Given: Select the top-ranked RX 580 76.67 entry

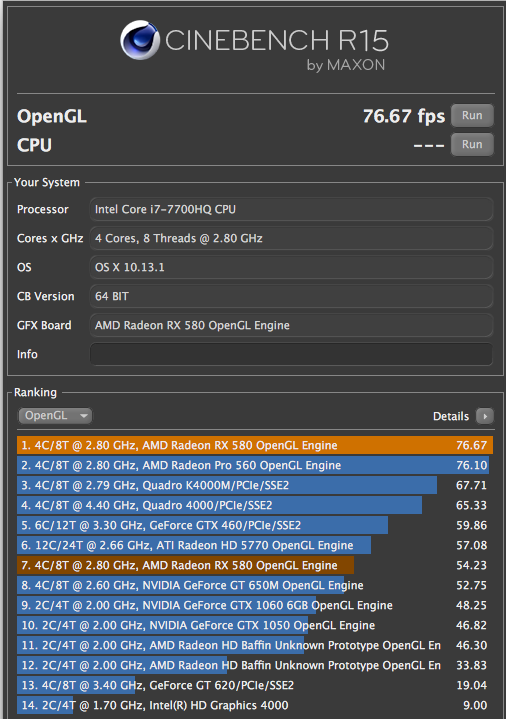Looking at the screenshot, I should [x=255, y=445].
